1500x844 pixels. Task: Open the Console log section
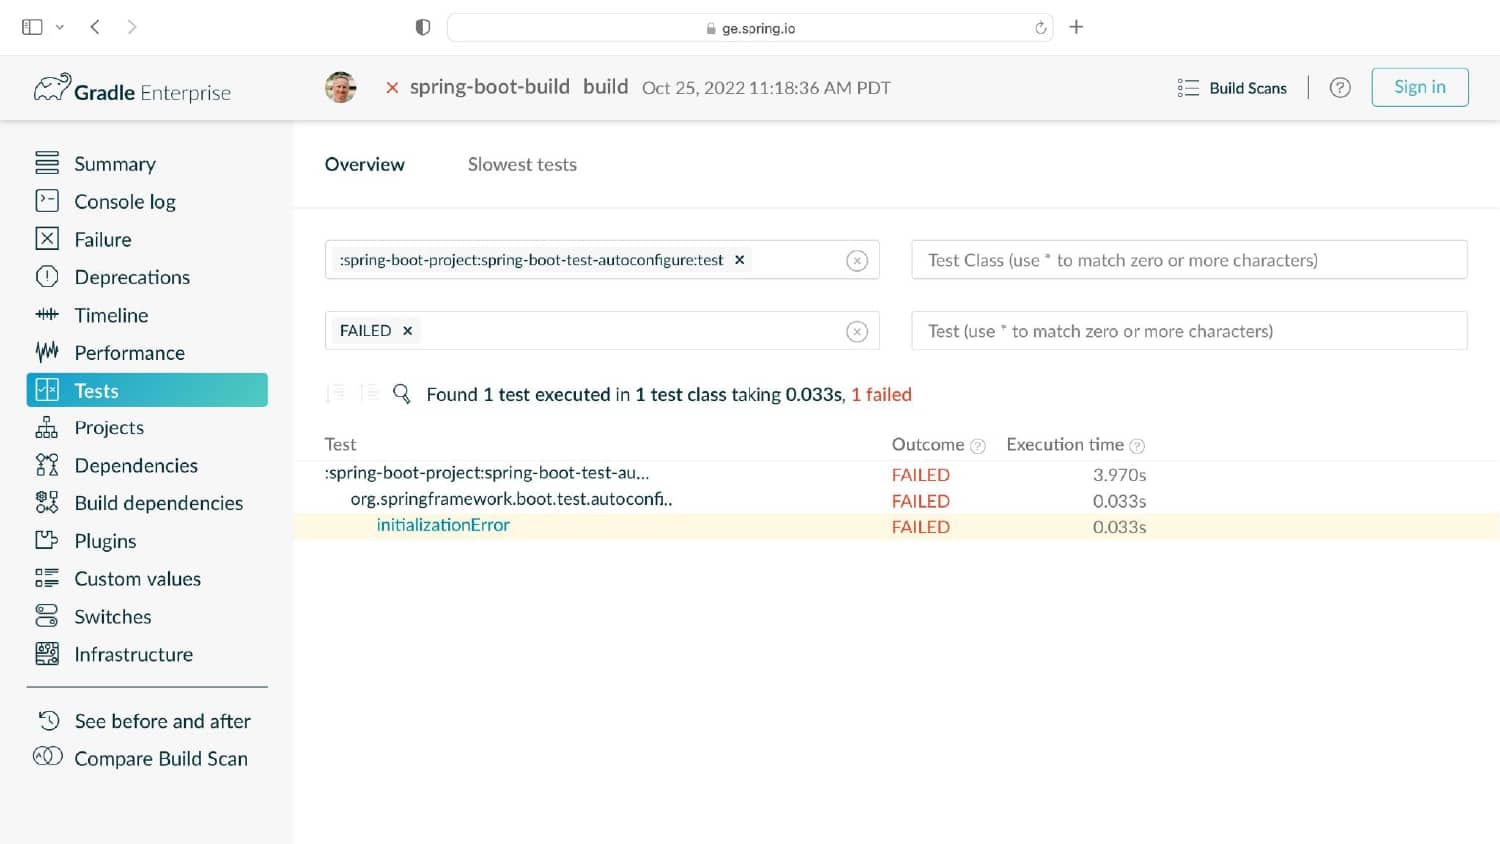tap(125, 201)
